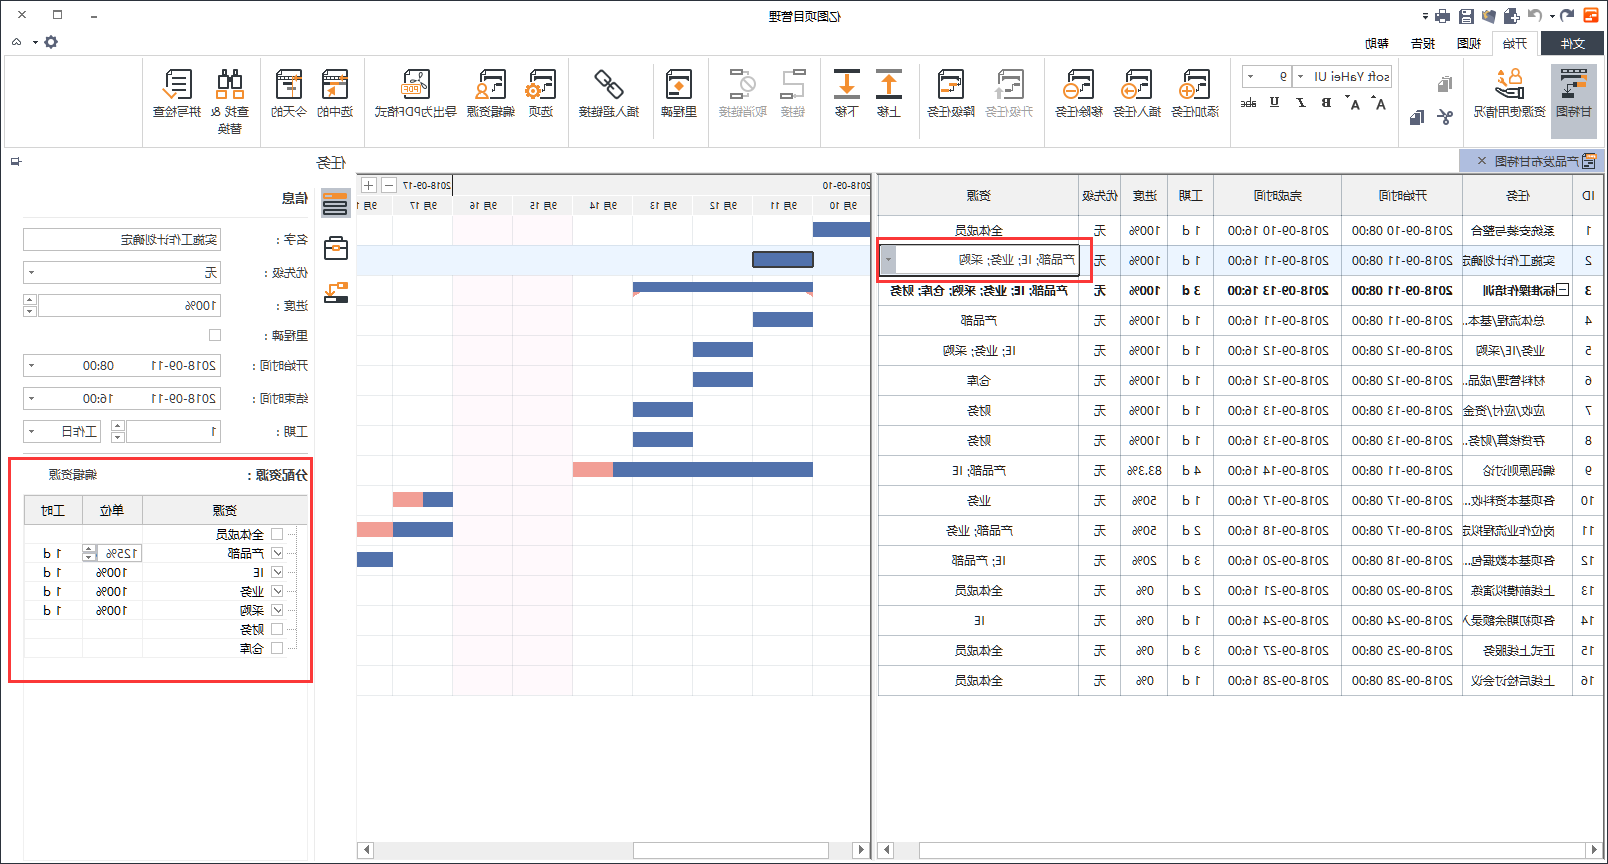Run 拼写检查 spell check
Viewport: 1608px width, 864px height.
point(177,92)
